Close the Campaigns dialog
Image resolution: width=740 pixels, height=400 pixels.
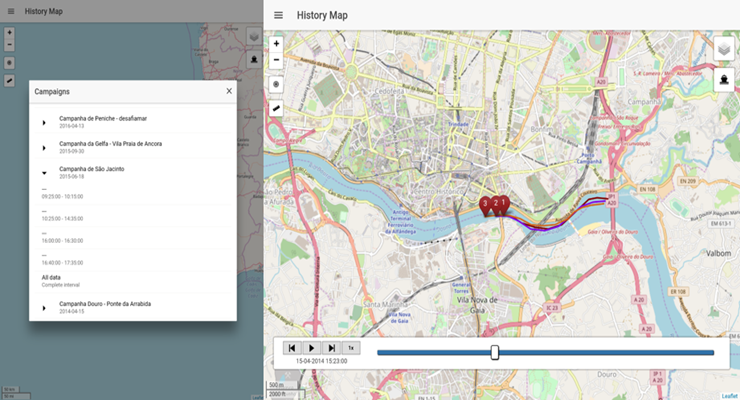(x=229, y=91)
